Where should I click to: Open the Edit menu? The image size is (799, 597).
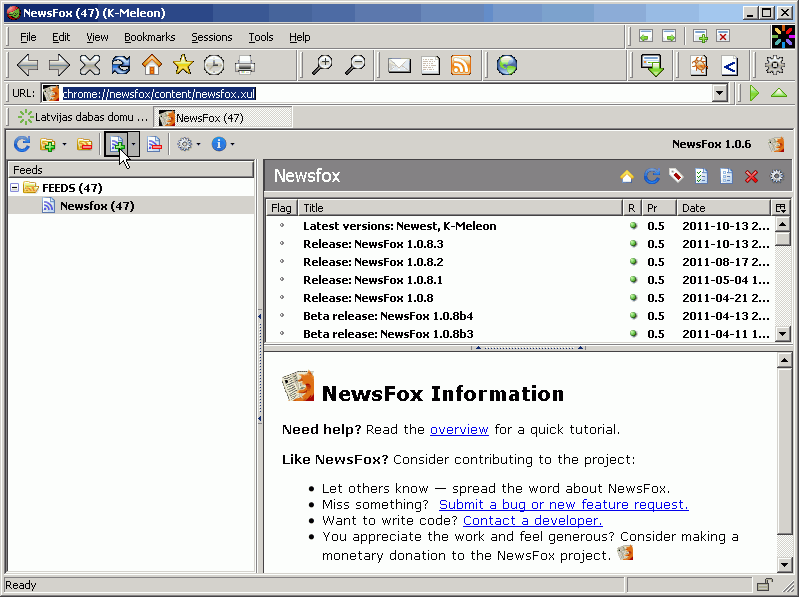click(61, 37)
